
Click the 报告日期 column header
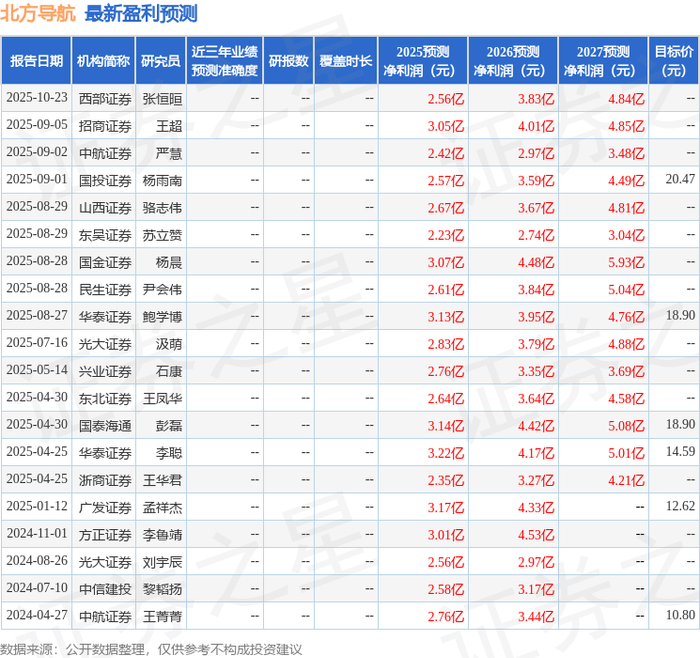pos(36,61)
